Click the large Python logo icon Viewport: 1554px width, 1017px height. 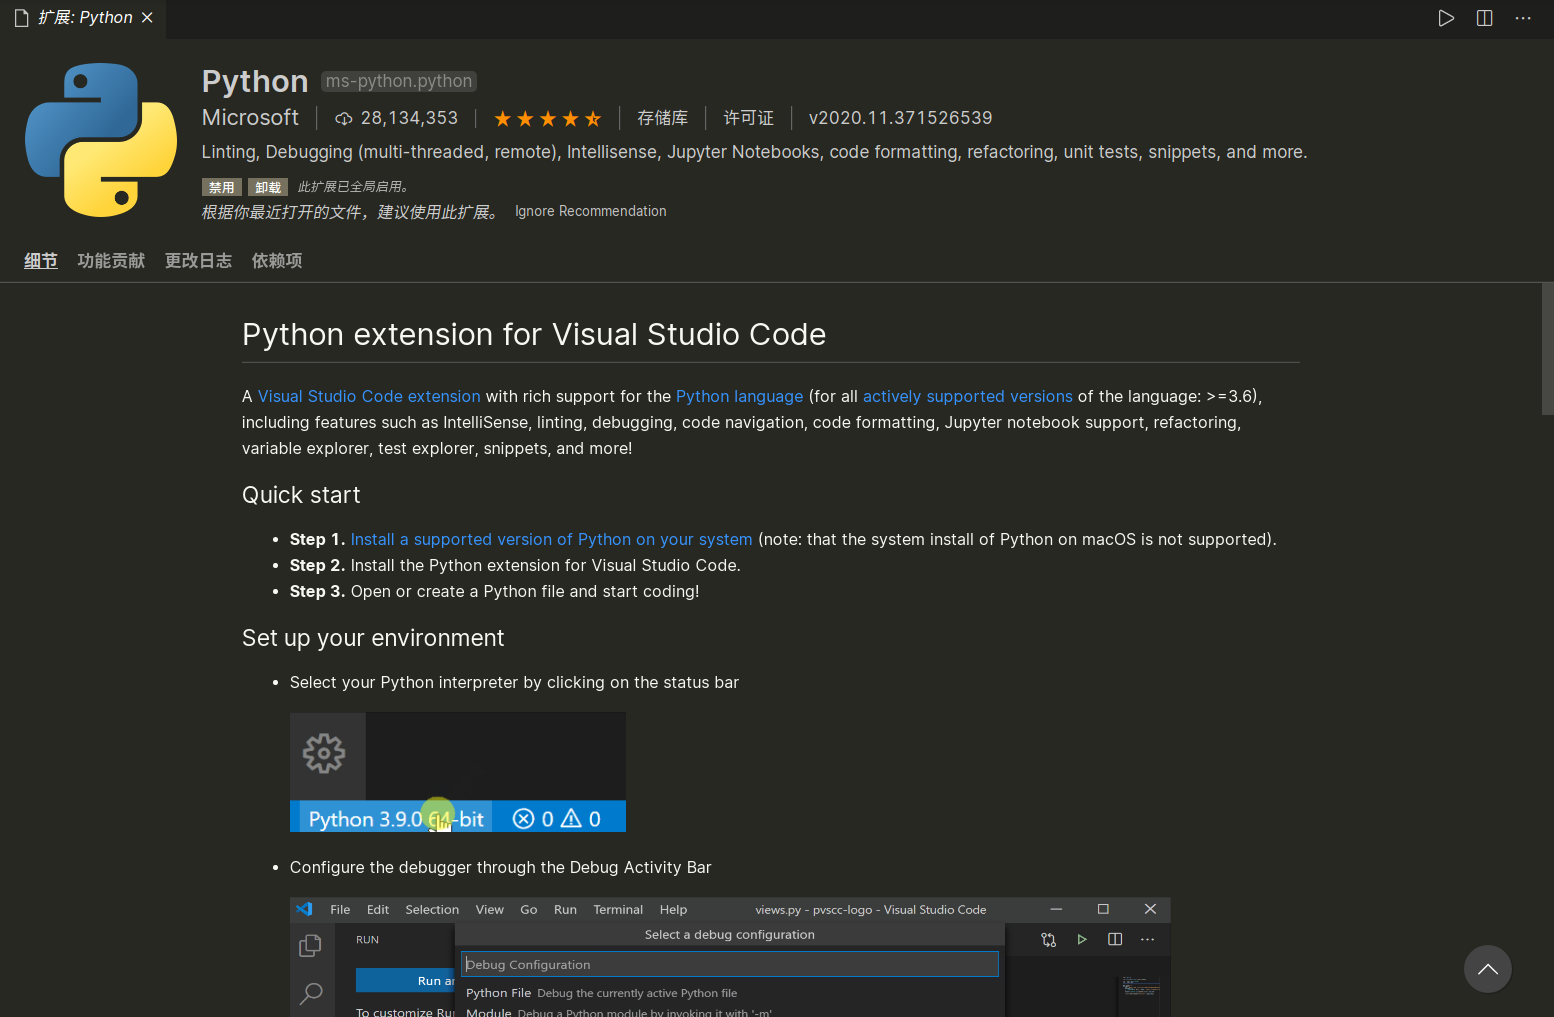click(x=101, y=140)
